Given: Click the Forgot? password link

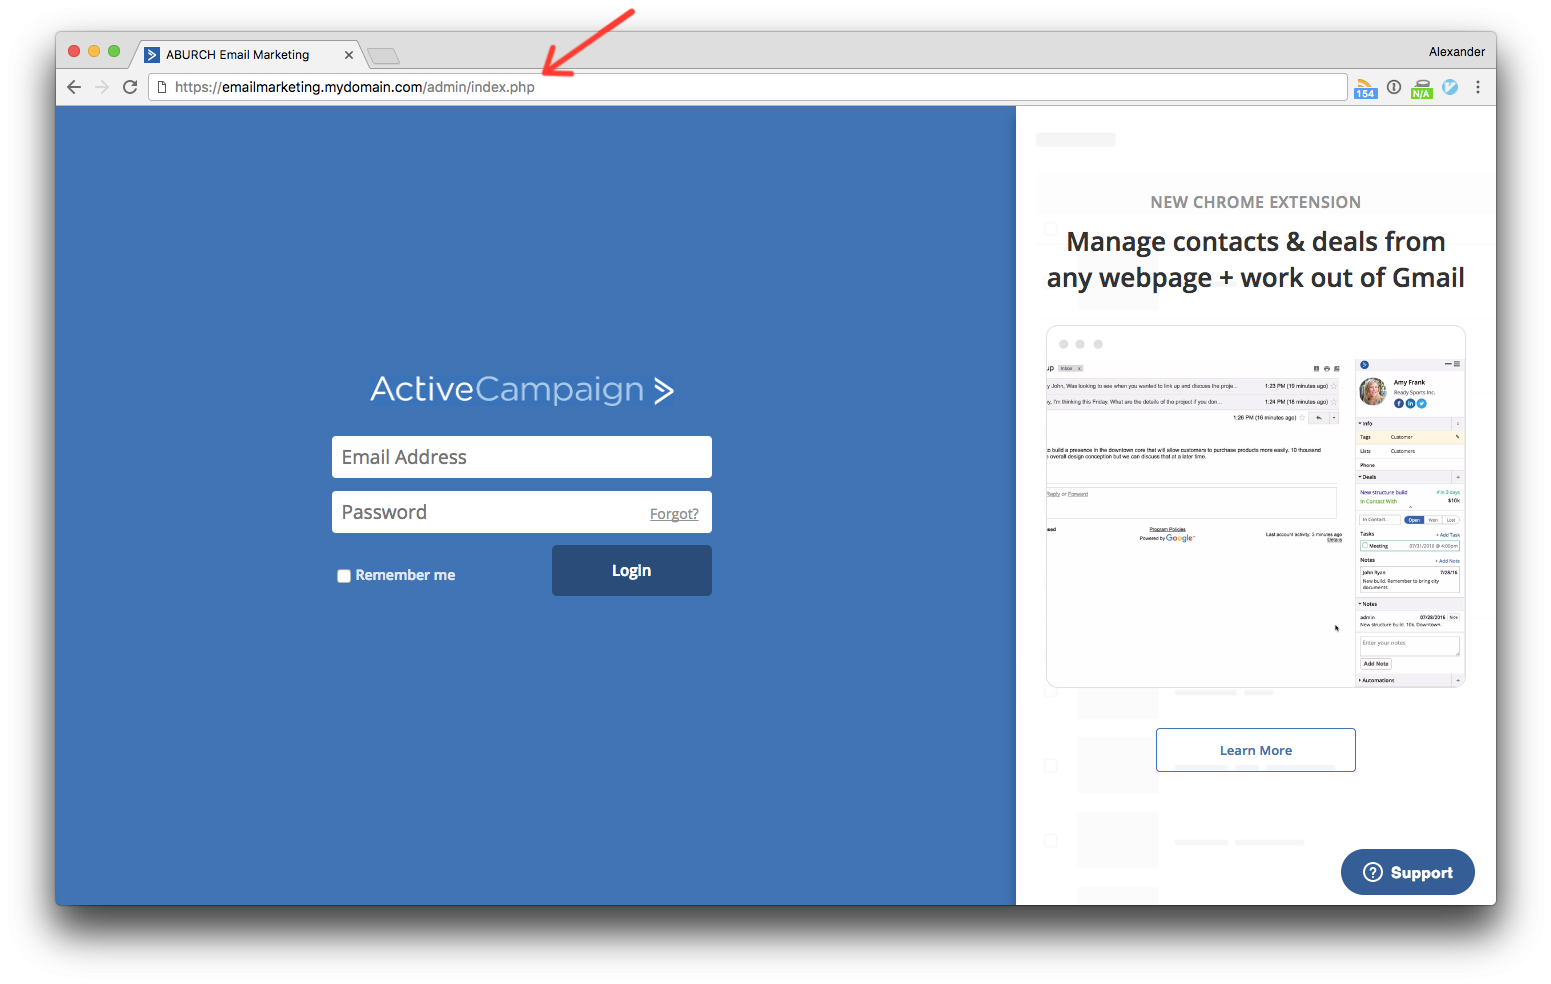Looking at the screenshot, I should point(674,514).
